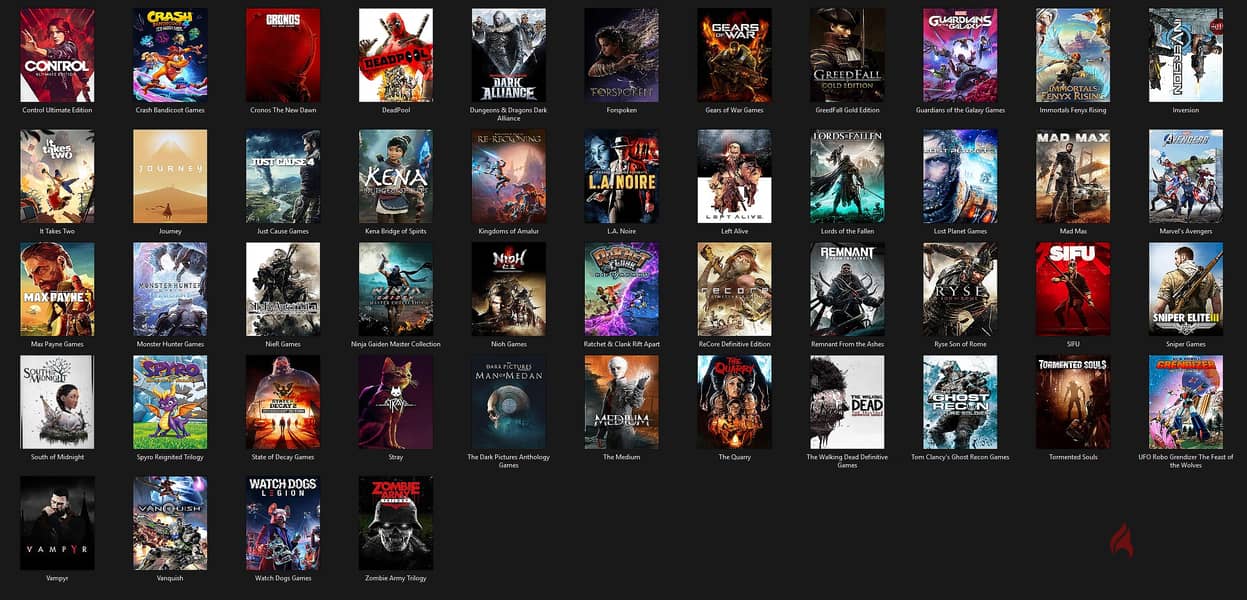Open the L.A. Noire cover
Image resolution: width=1247 pixels, height=600 pixels.
622,176
